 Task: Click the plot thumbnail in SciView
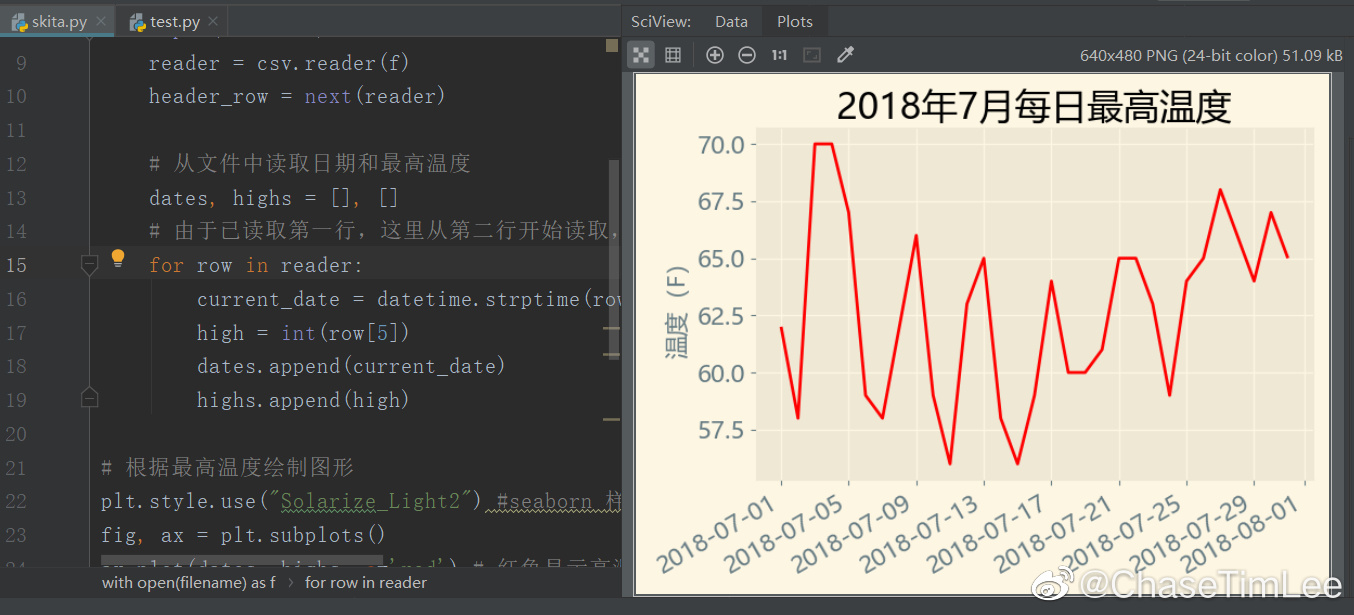click(983, 333)
